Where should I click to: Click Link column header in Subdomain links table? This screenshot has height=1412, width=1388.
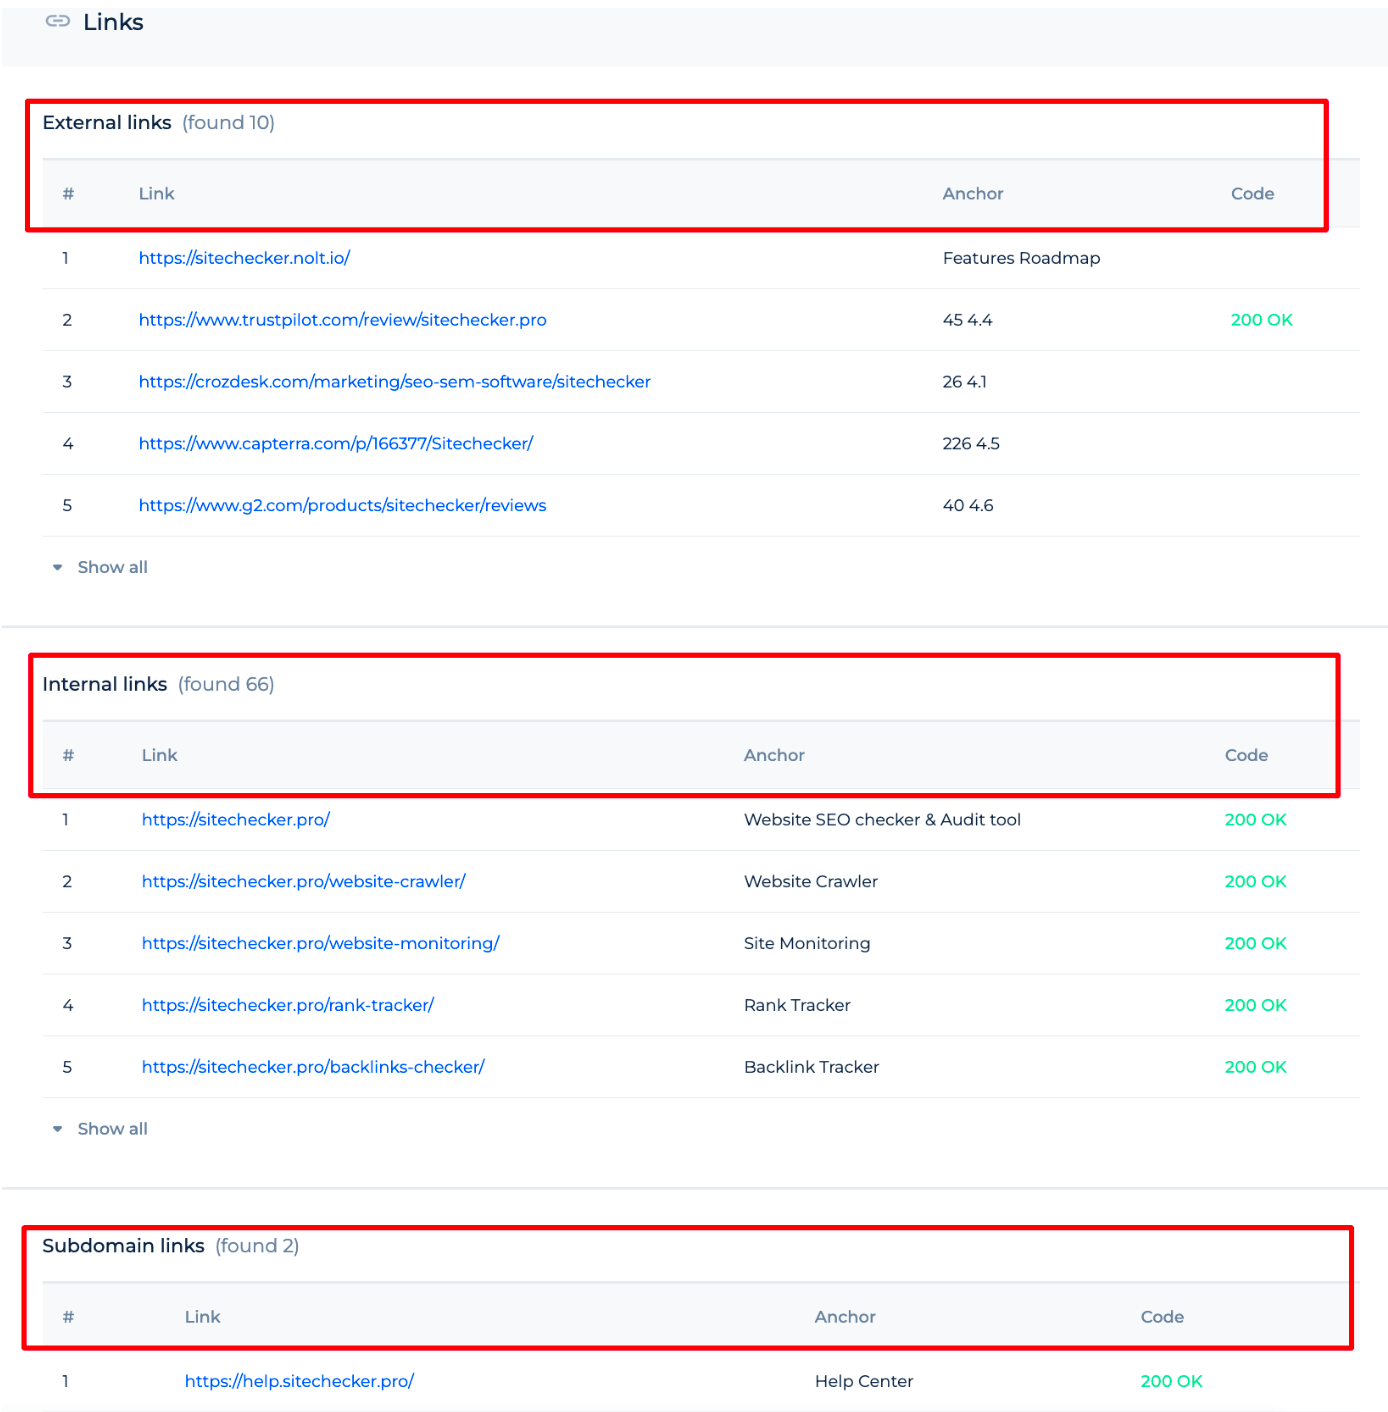(x=202, y=1318)
